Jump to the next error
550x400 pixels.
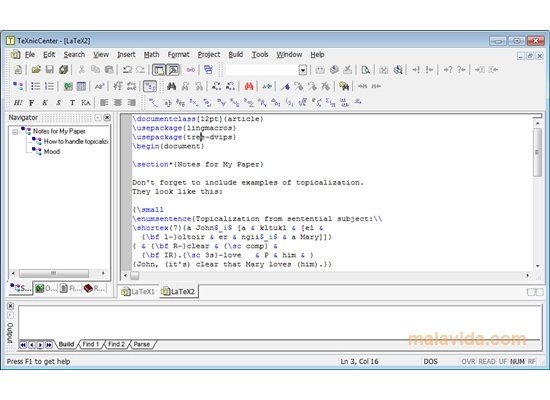click(x=416, y=70)
